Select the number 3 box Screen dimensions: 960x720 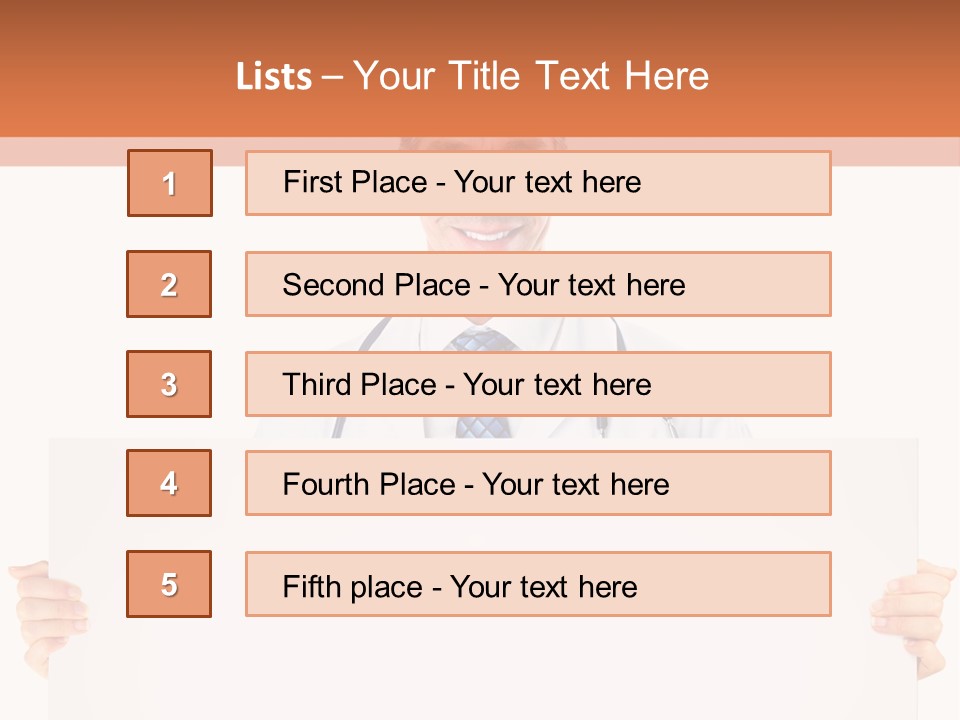pyautogui.click(x=169, y=384)
